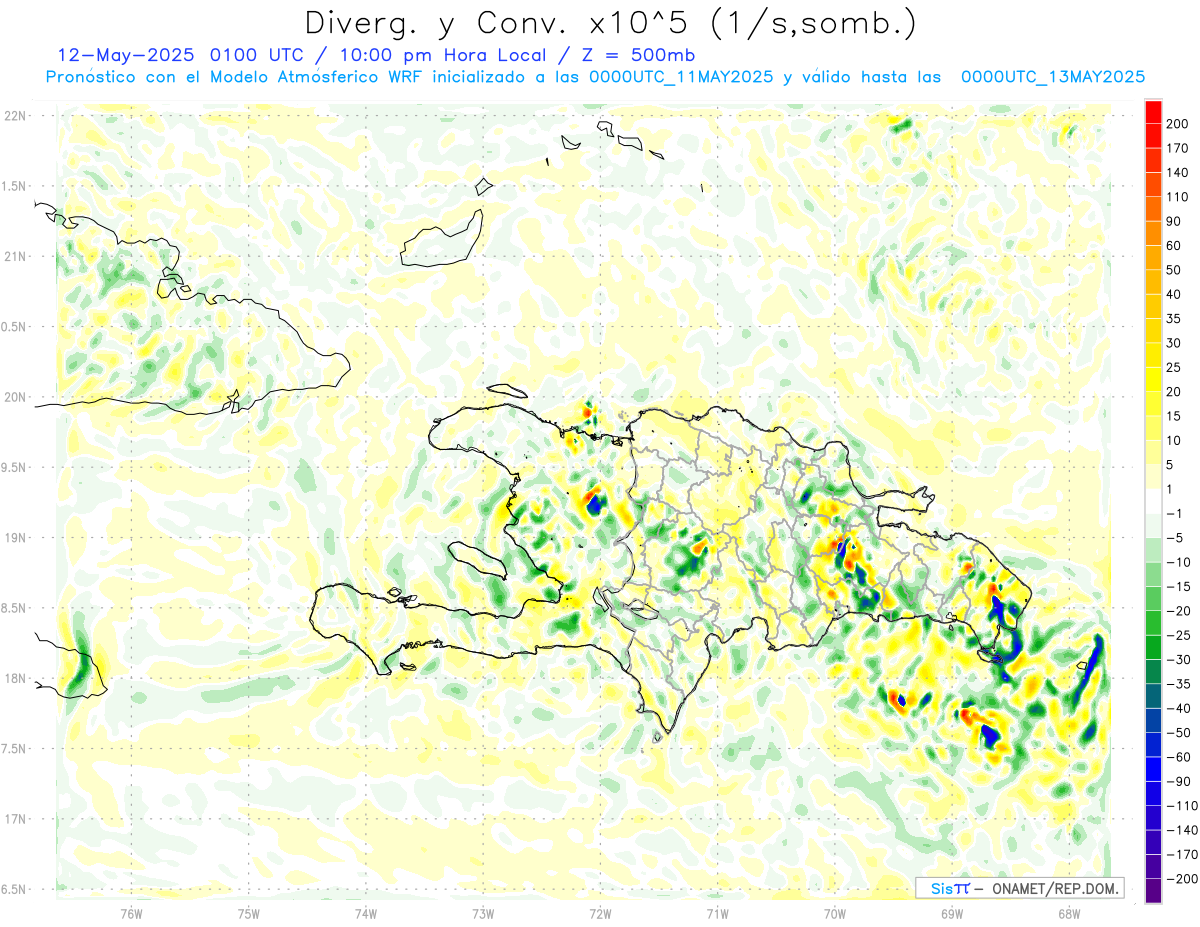Viewport: 1200px width, 927px height.
Task: Click the white colorbar segment between 1 and -1
Action: click(x=1153, y=501)
